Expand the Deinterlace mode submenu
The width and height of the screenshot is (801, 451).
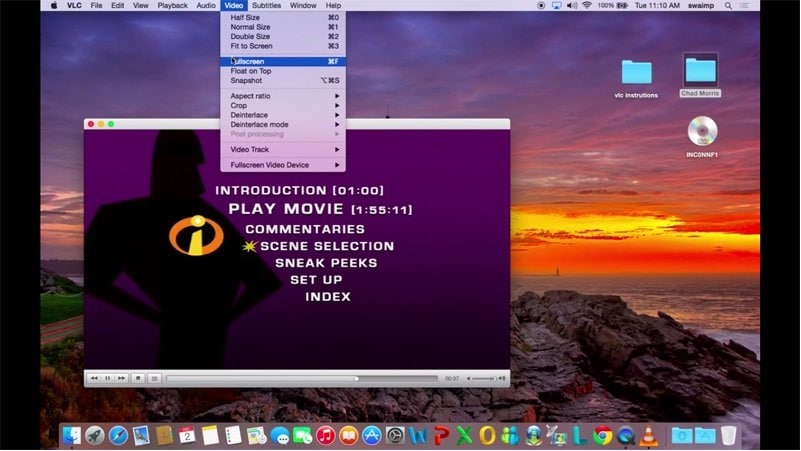click(283, 125)
